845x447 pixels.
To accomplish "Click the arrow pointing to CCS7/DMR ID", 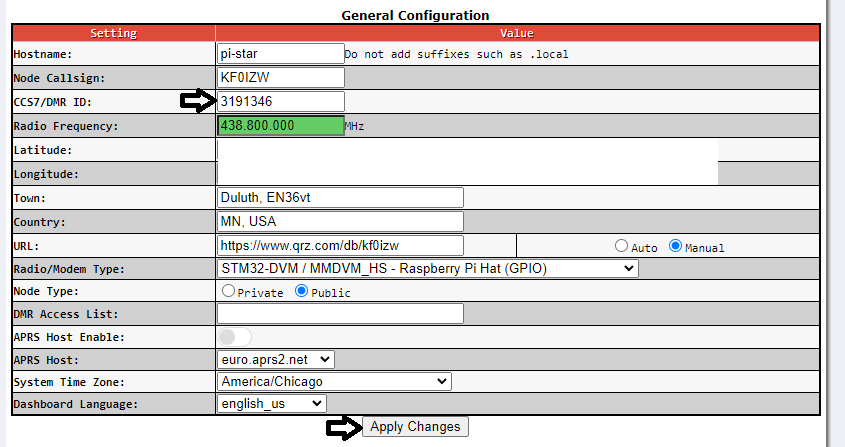I will 197,100.
